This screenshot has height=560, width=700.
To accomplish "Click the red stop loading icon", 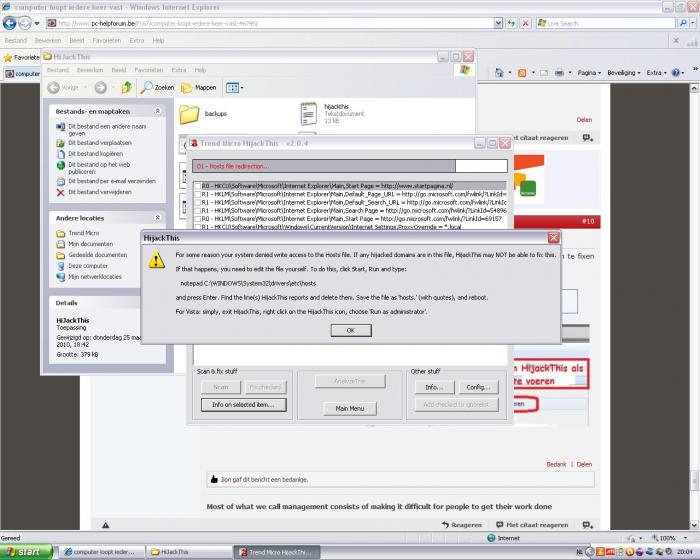I will click(525, 23).
